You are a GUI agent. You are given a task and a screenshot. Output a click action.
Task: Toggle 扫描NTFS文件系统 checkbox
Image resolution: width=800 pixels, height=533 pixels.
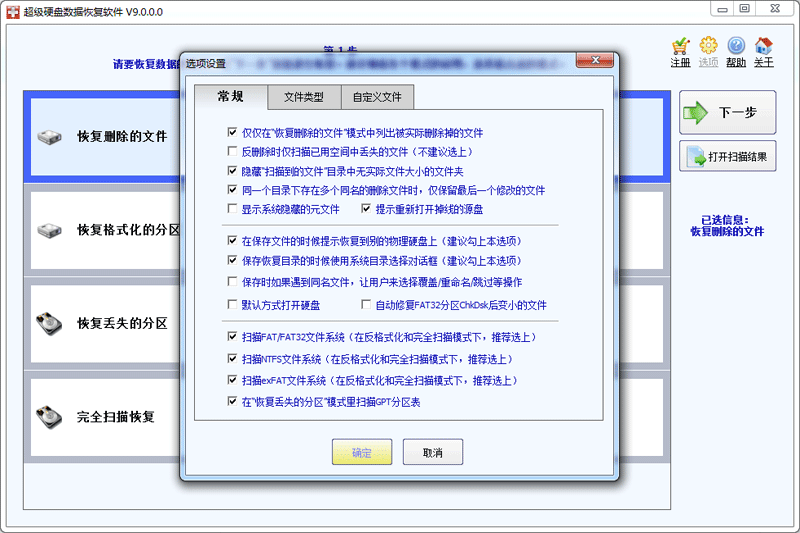coord(233,359)
